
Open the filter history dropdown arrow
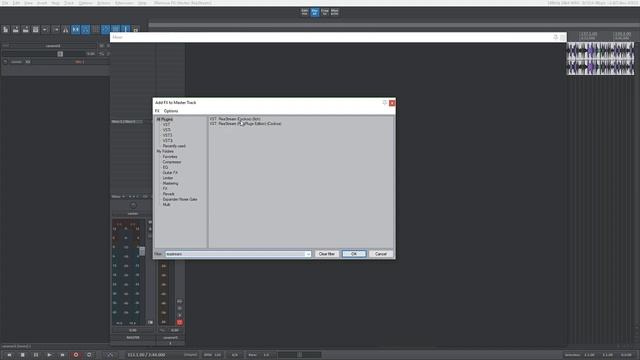tap(308, 254)
